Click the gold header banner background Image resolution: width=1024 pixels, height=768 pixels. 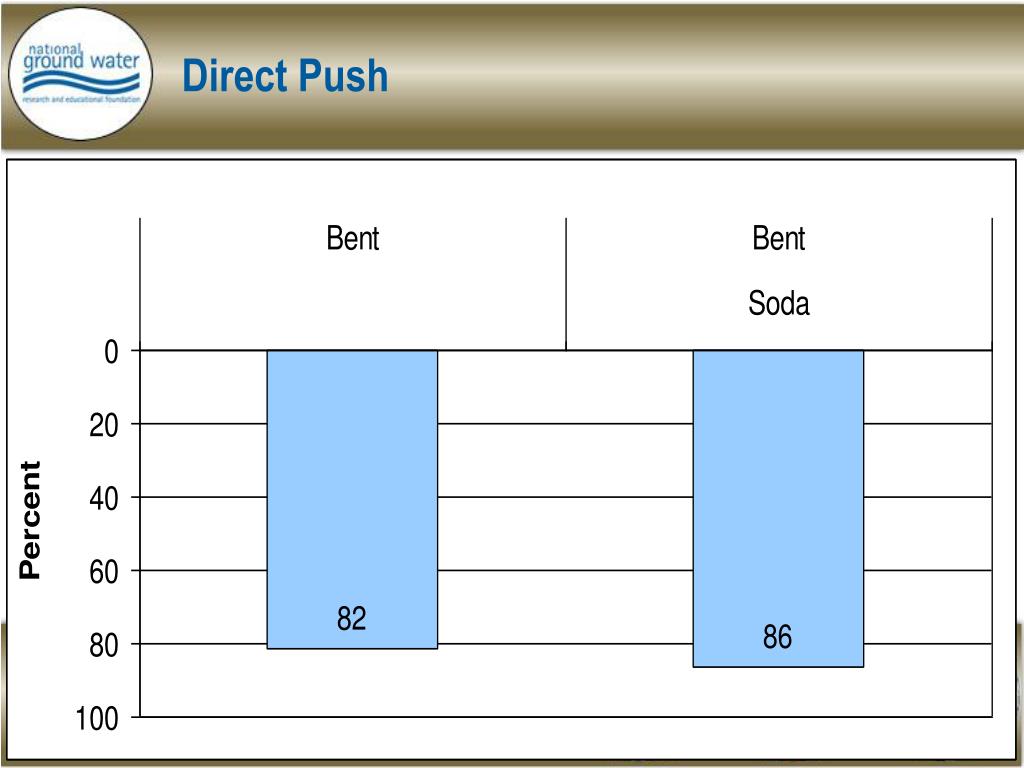653,75
